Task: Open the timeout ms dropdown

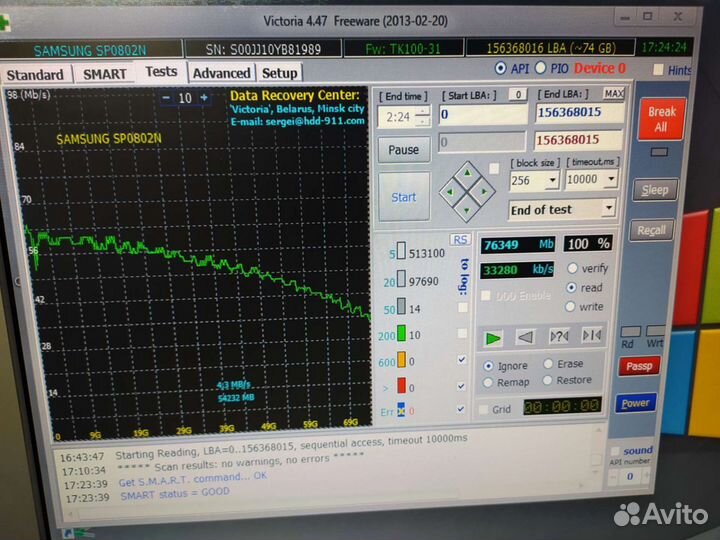Action: point(611,178)
